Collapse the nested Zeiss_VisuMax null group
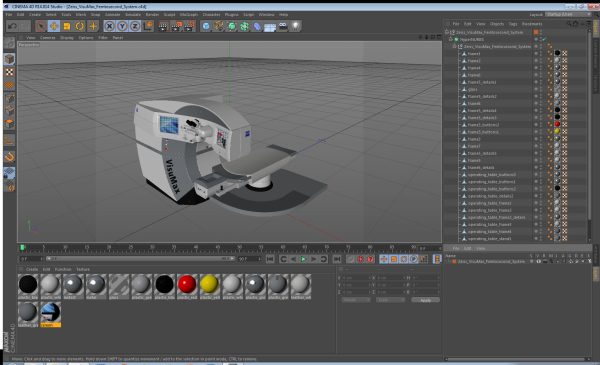The image size is (600, 365). coord(455,46)
